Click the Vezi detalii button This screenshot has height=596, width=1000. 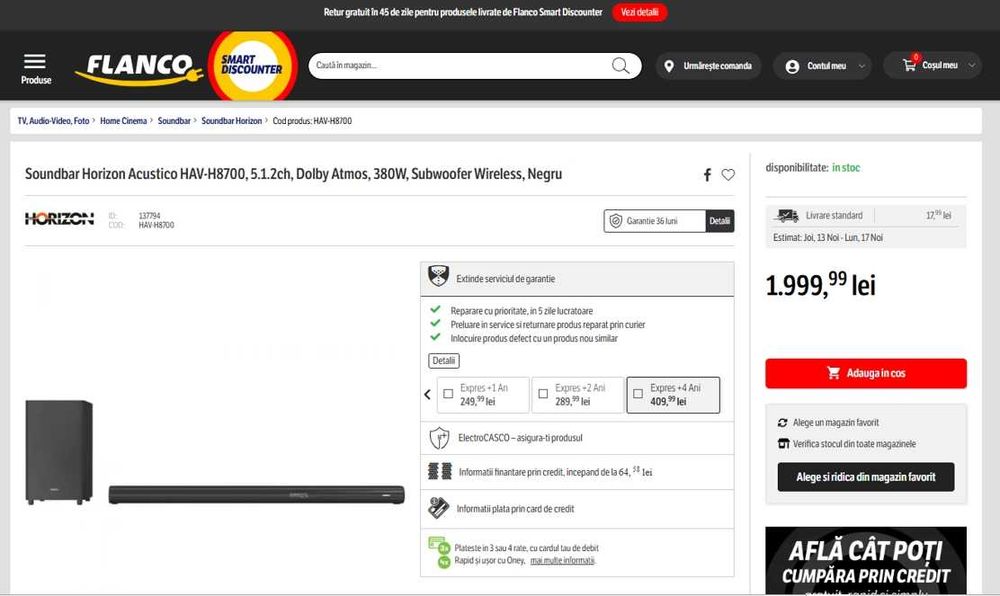coord(640,12)
